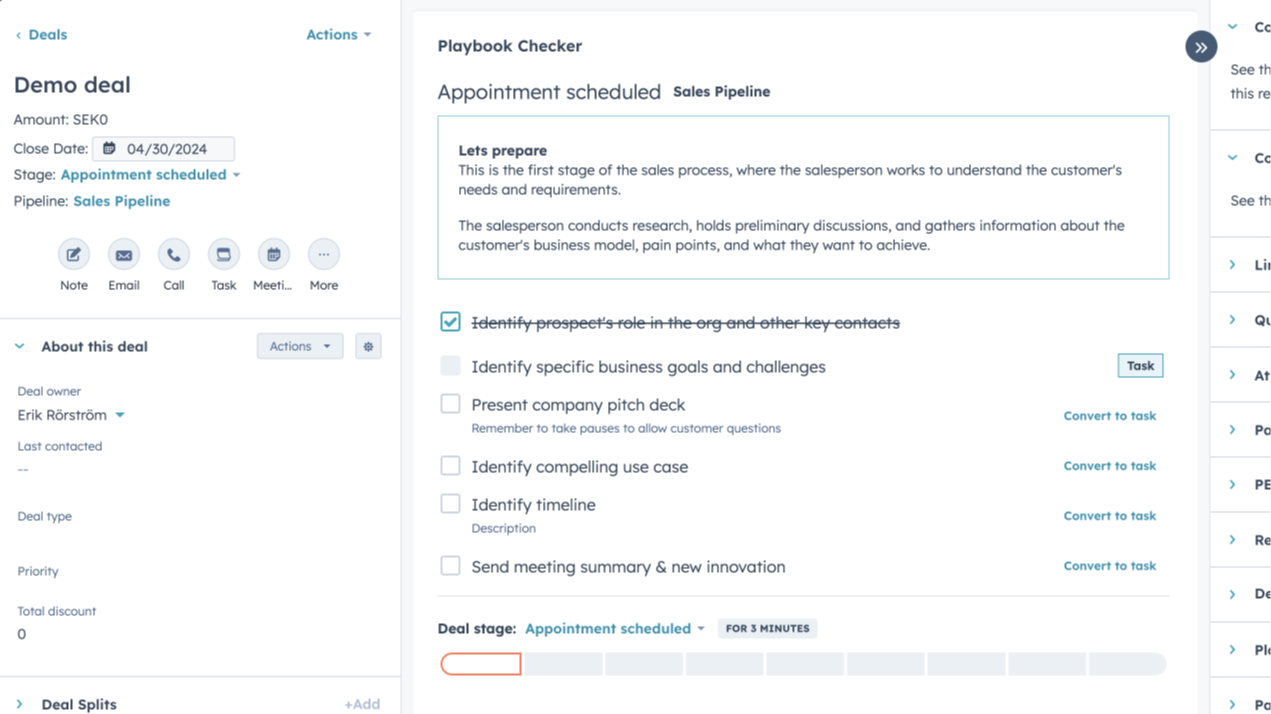Click the gear icon in About this deal
The height and width of the screenshot is (714, 1271).
tap(368, 347)
